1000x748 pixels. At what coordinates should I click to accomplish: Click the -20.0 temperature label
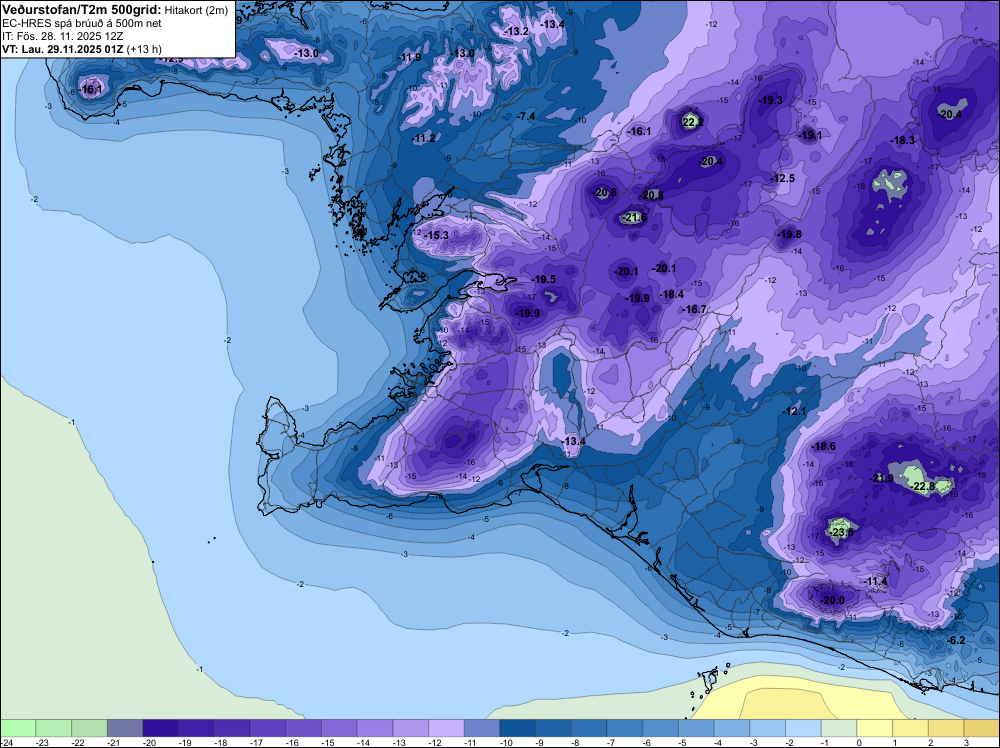point(832,600)
